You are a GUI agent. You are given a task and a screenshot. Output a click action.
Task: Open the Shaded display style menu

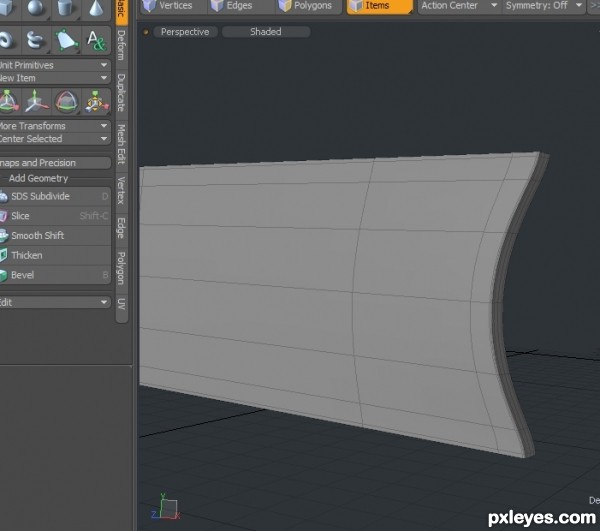tap(266, 32)
